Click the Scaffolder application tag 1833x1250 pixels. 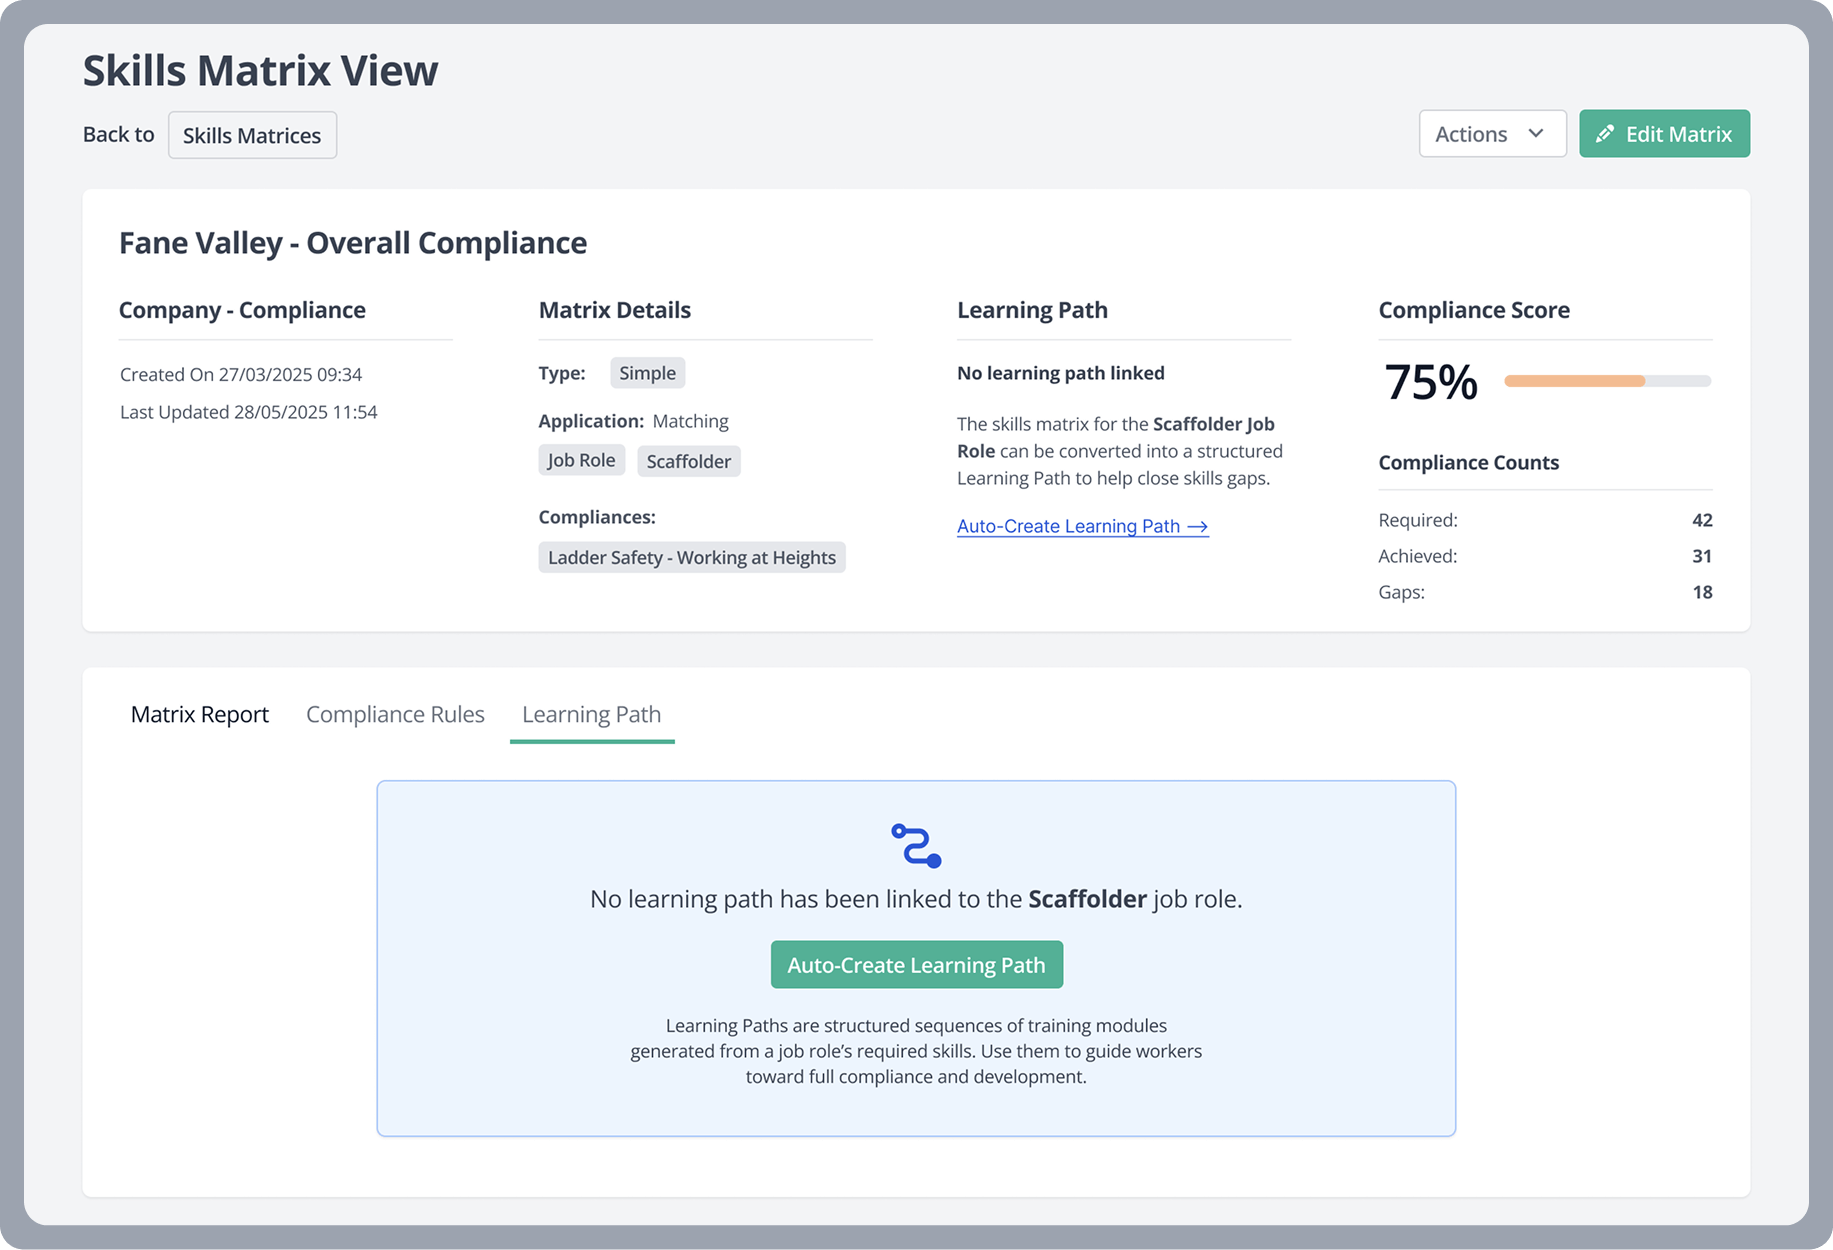pyautogui.click(x=688, y=461)
